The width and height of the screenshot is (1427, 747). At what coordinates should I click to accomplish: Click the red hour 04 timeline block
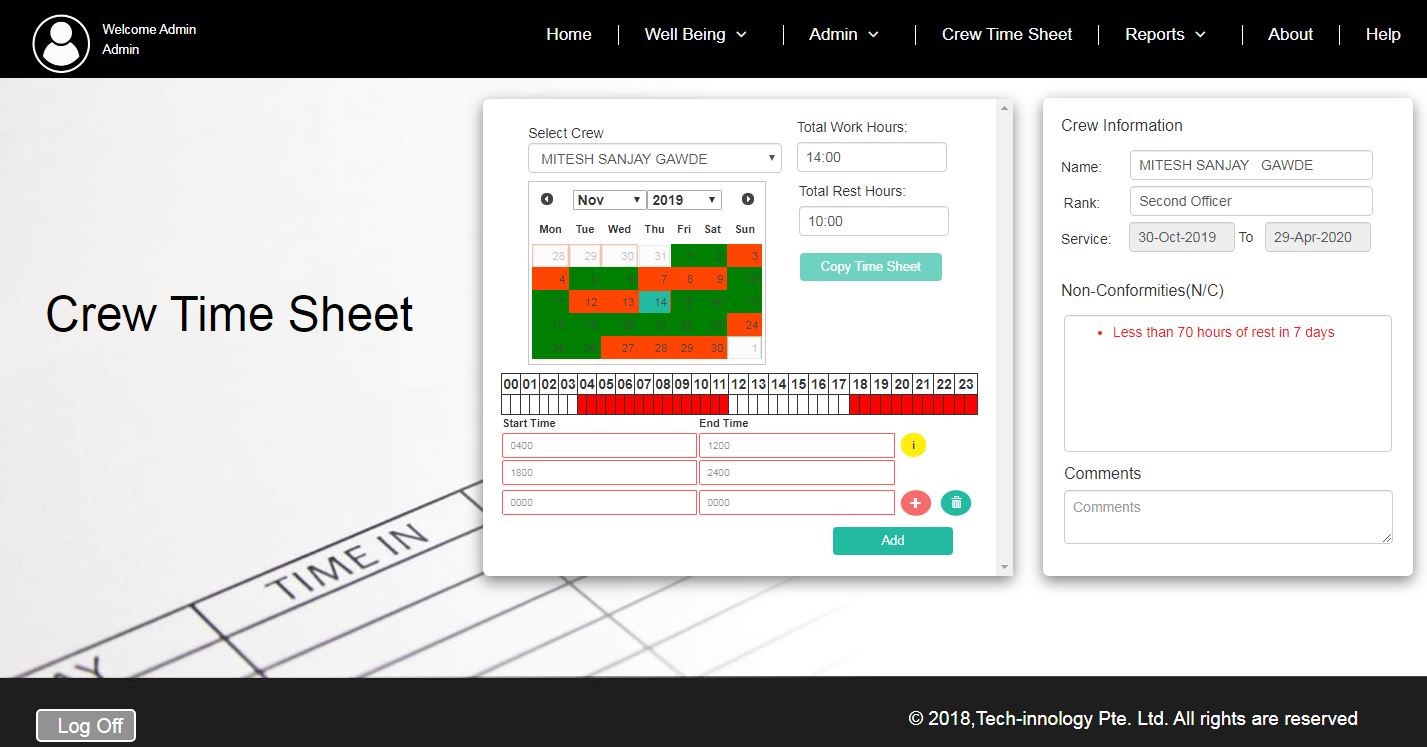tap(587, 405)
